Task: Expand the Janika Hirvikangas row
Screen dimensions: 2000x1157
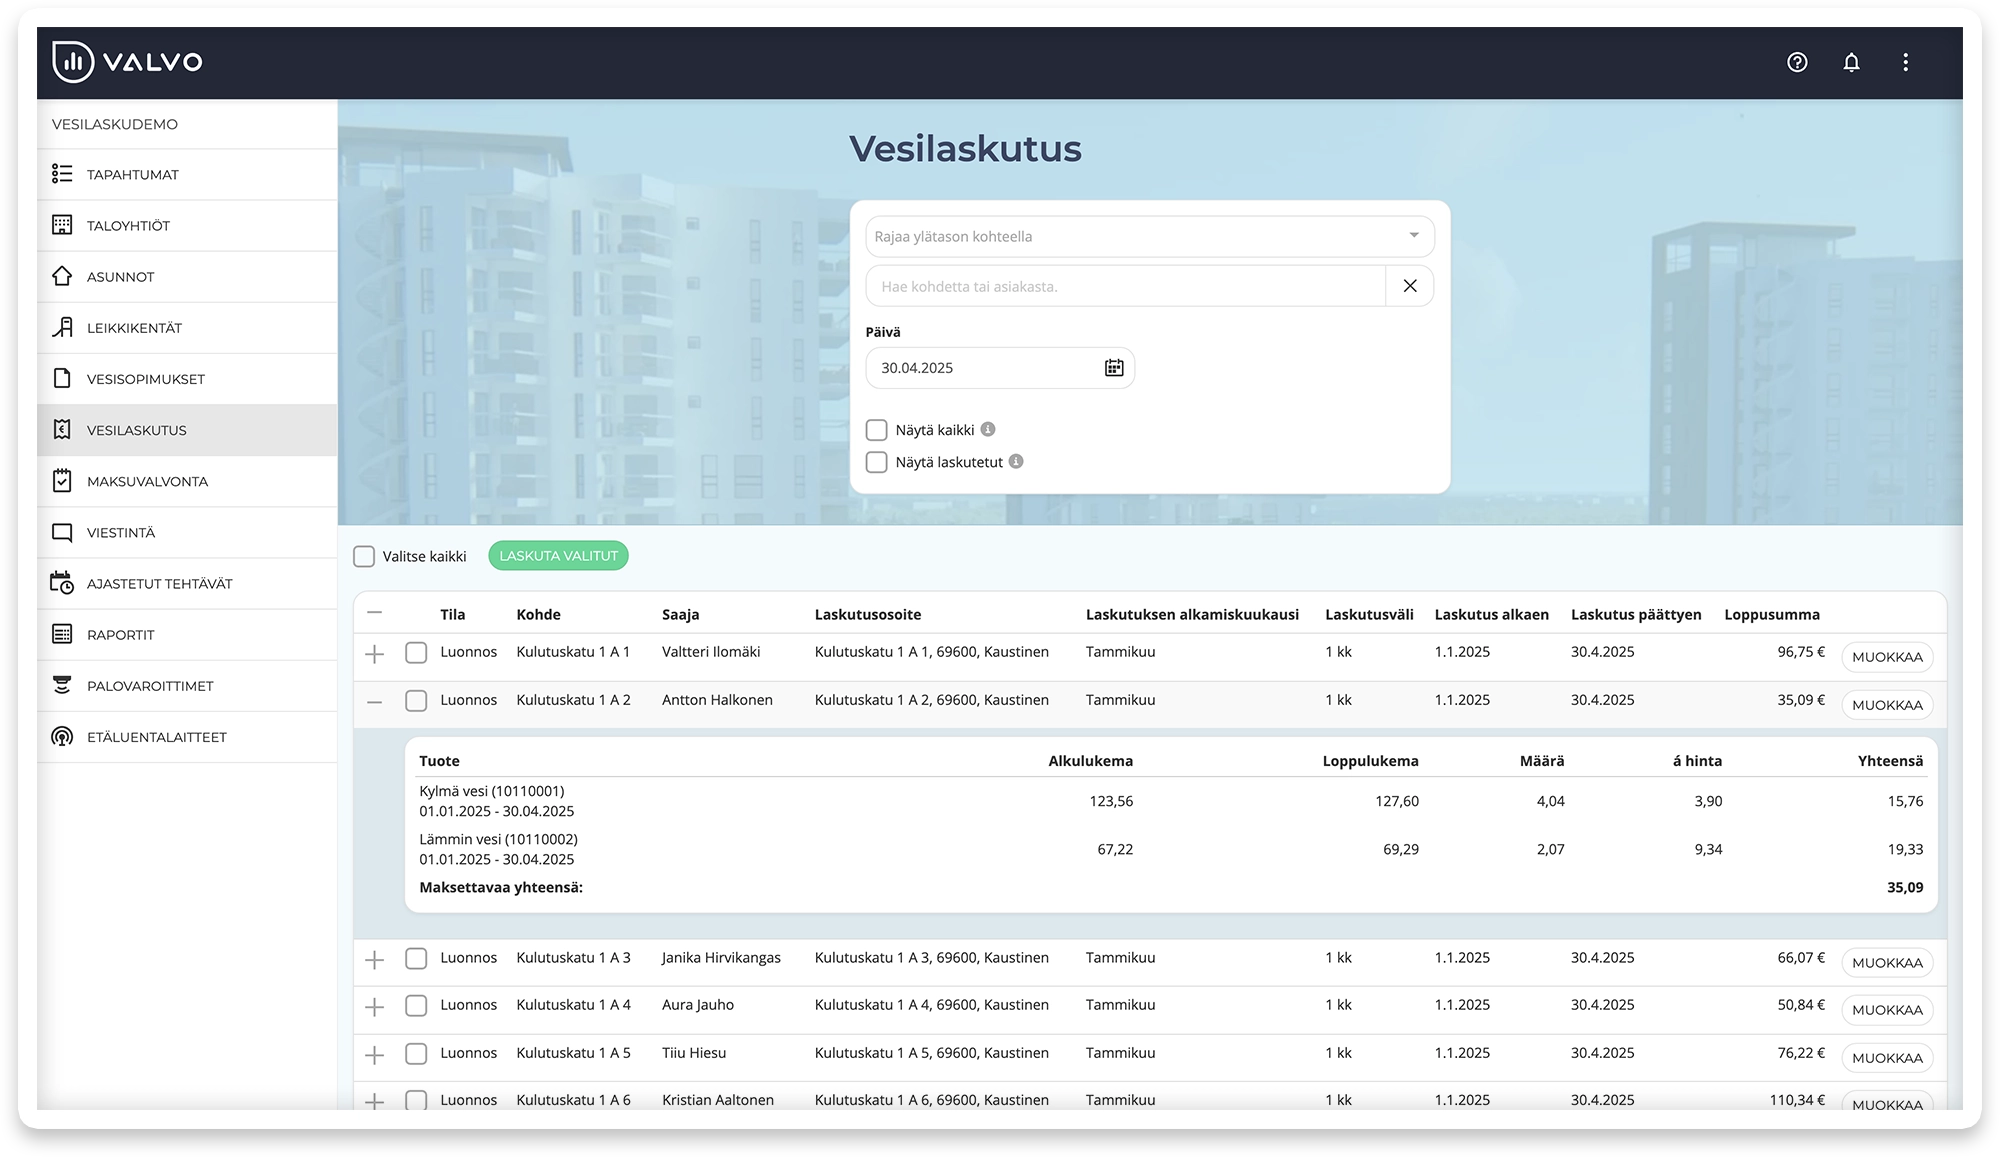Action: (375, 960)
